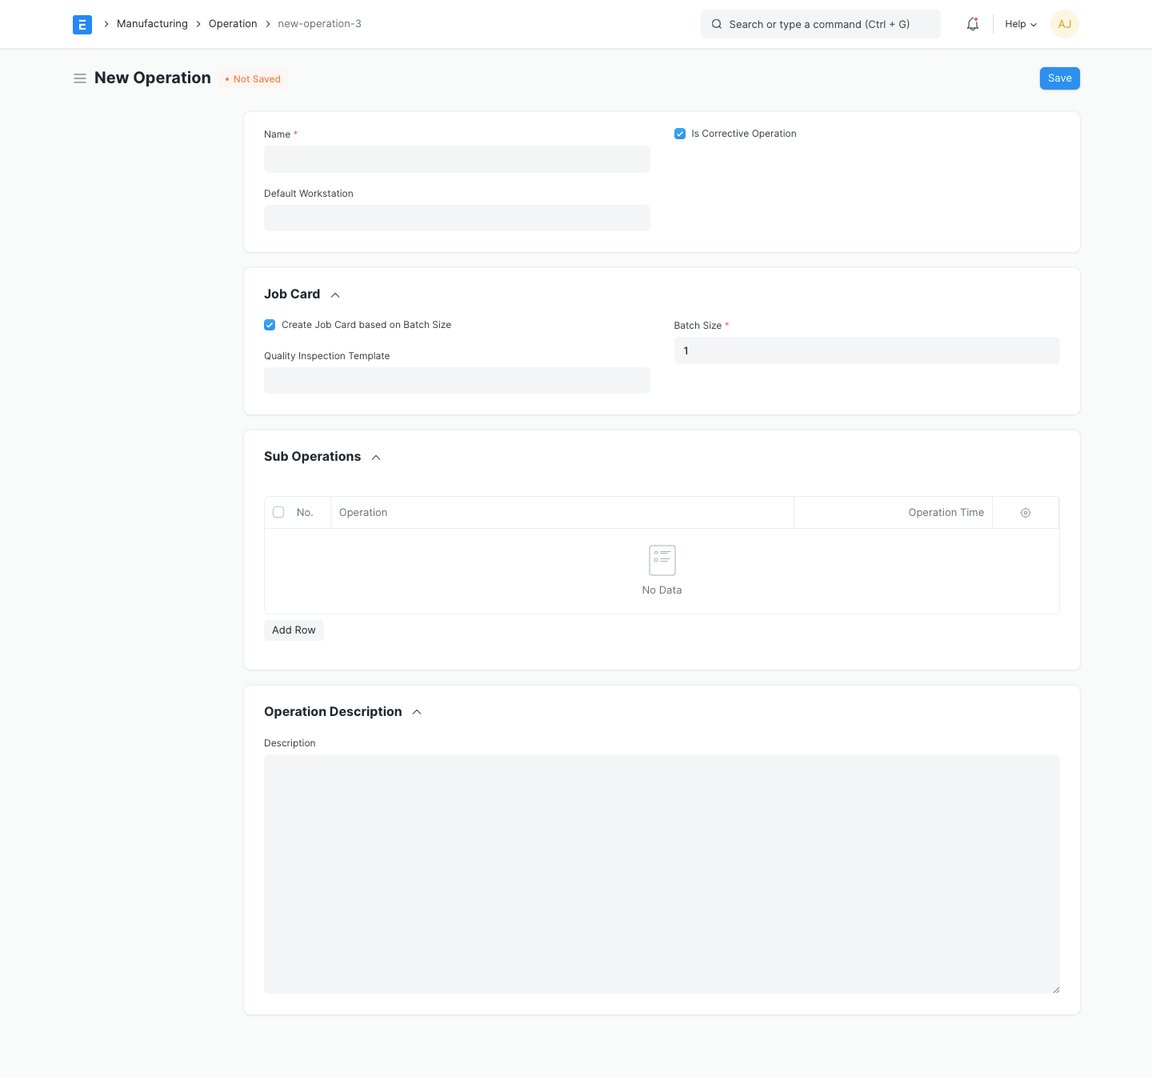Navigate to Operation breadcrumb link

click(232, 24)
